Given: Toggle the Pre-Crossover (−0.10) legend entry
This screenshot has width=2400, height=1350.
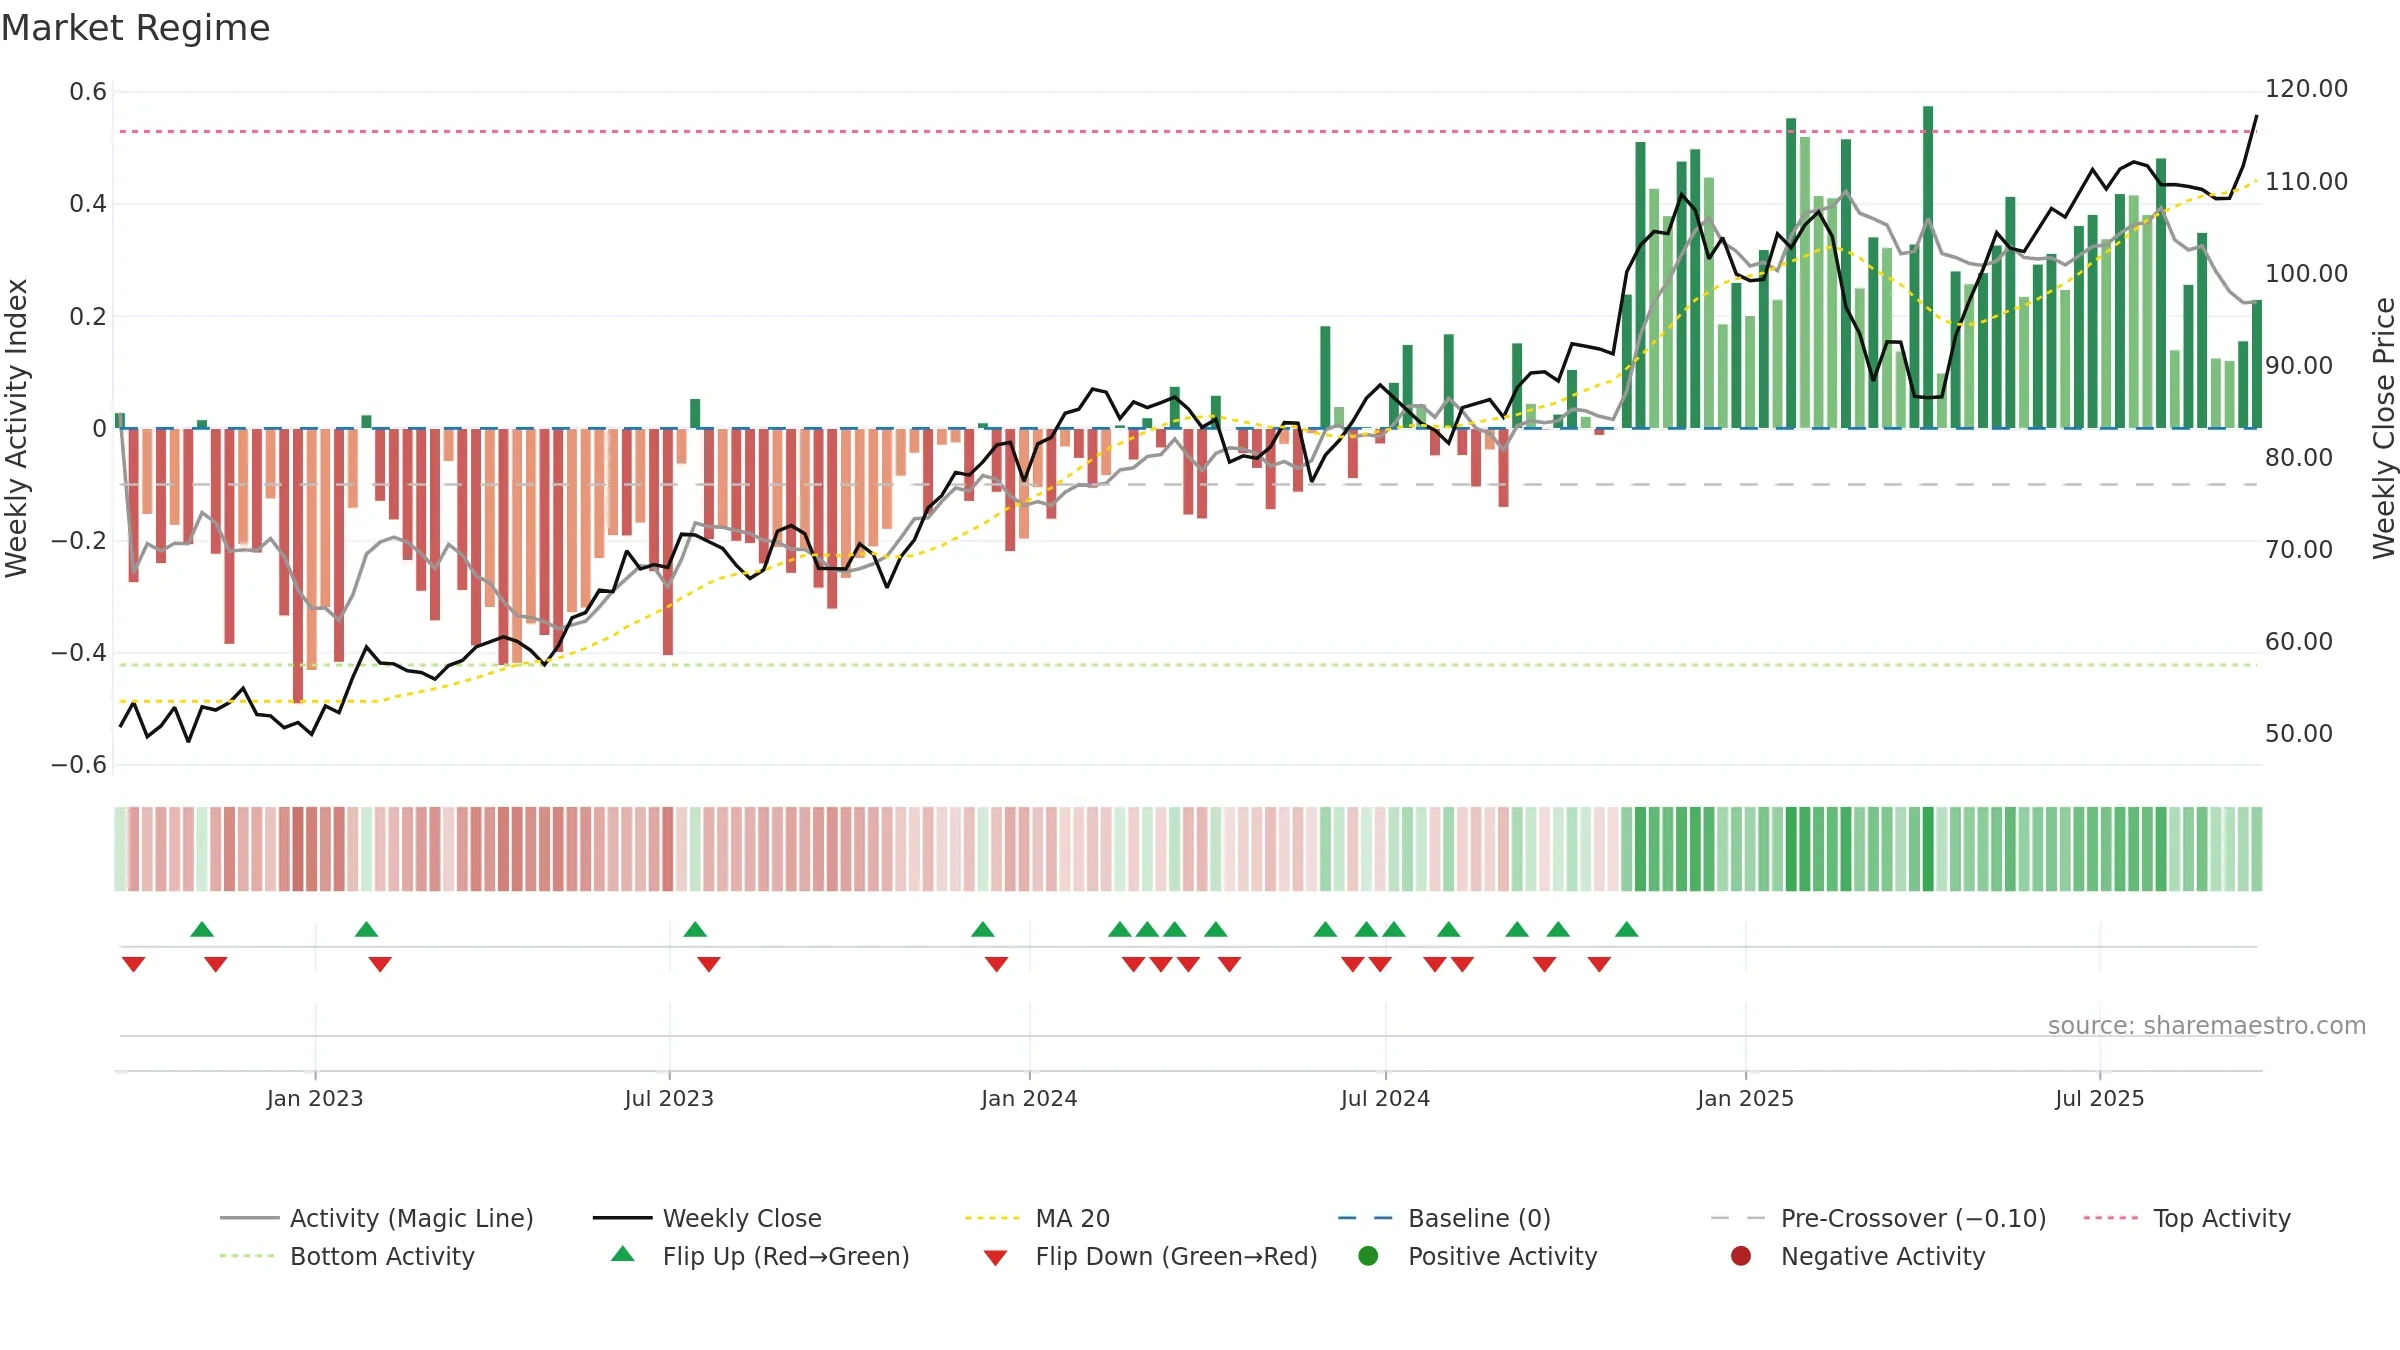Looking at the screenshot, I should (x=1878, y=1218).
